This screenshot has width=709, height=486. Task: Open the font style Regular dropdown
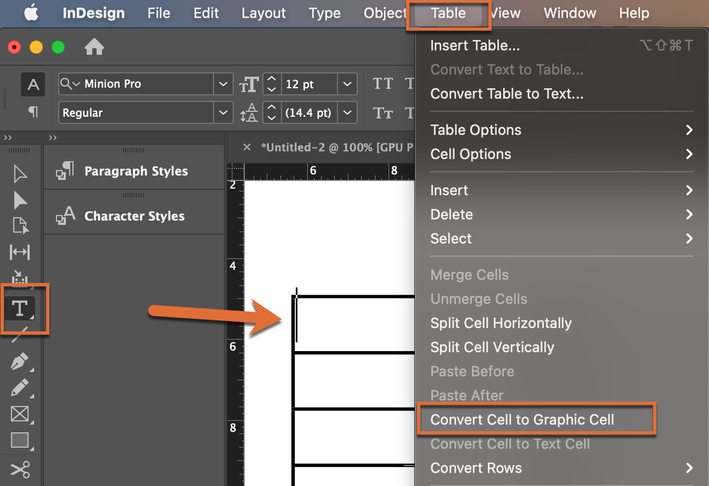[x=223, y=113]
